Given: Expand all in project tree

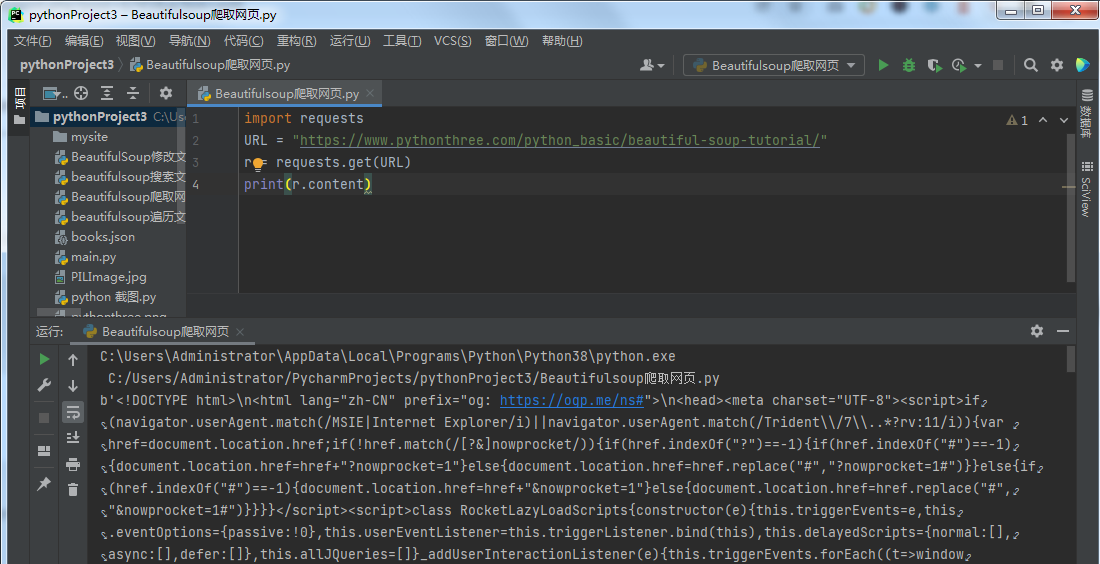Looking at the screenshot, I should [x=107, y=93].
